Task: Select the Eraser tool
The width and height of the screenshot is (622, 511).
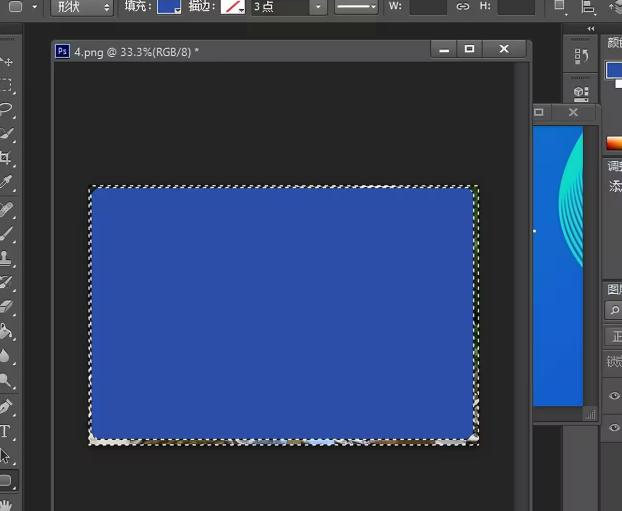Action: tap(7, 307)
